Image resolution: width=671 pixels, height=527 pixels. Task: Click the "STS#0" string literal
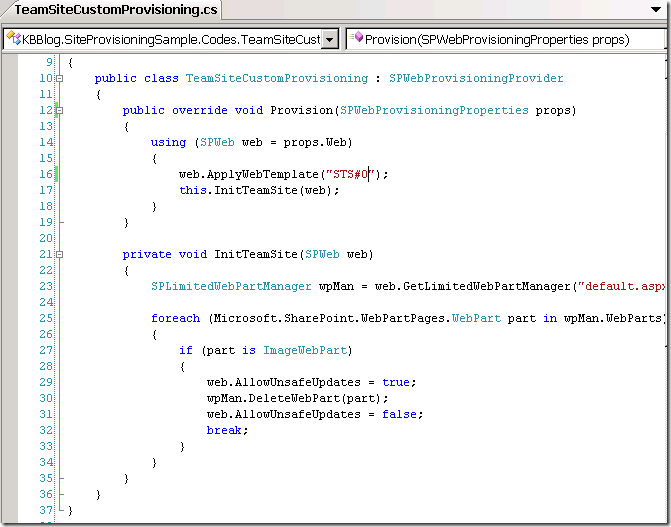pos(350,174)
